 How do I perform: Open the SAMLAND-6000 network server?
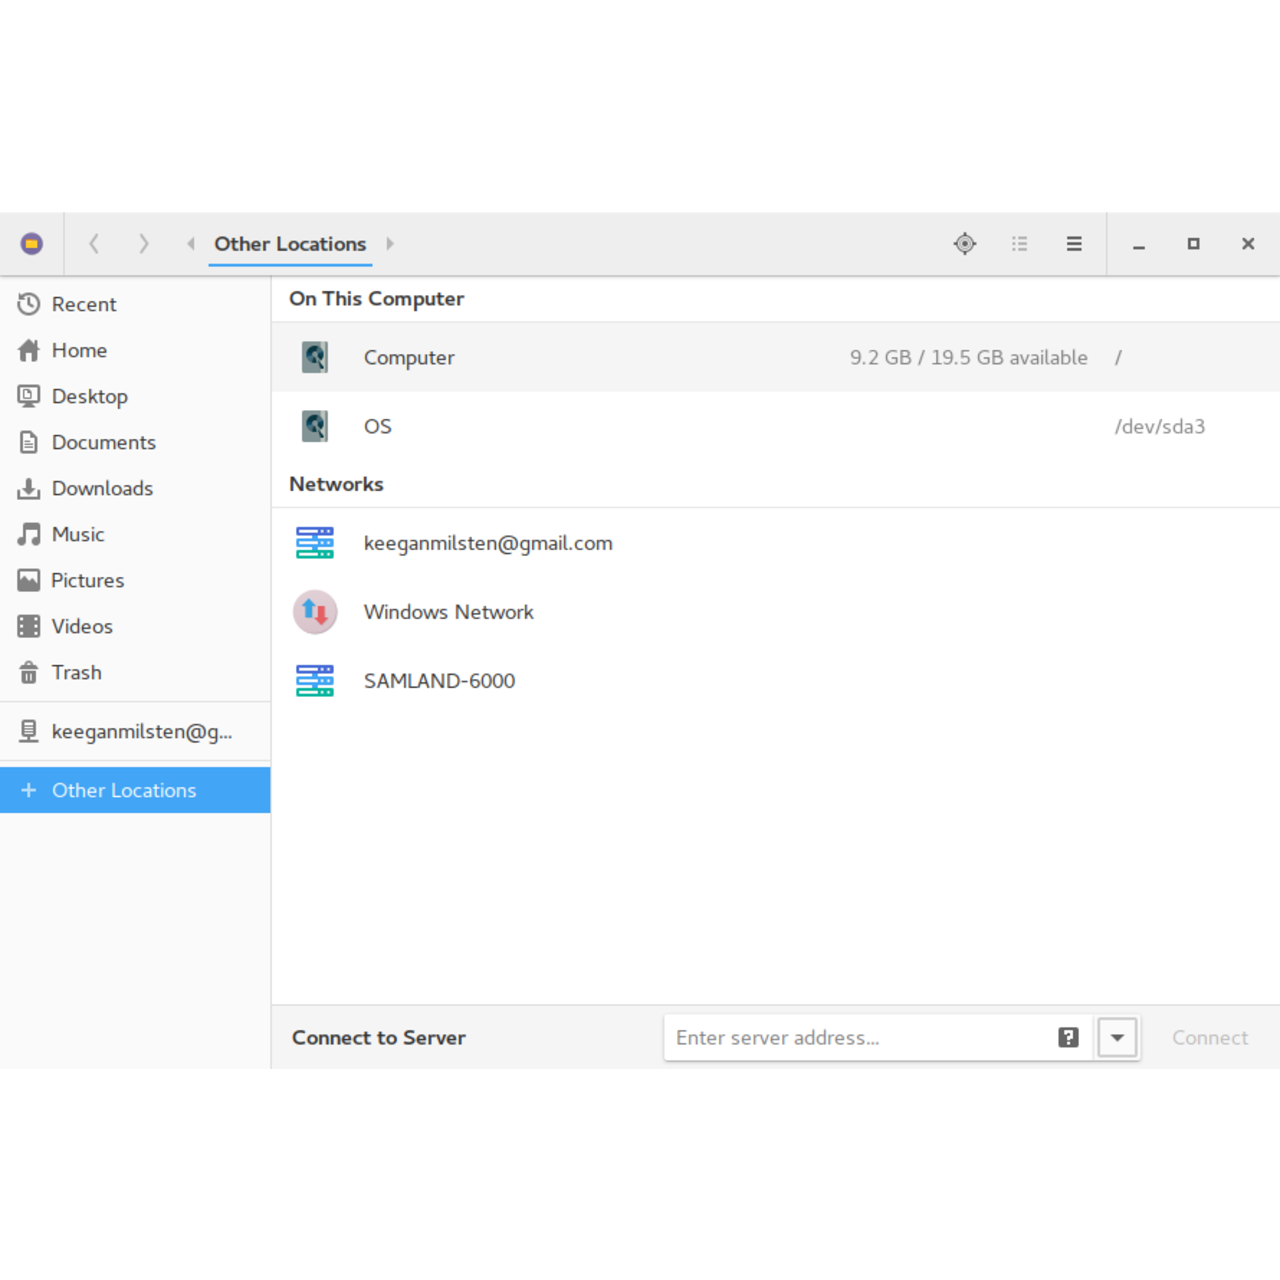[x=440, y=680]
